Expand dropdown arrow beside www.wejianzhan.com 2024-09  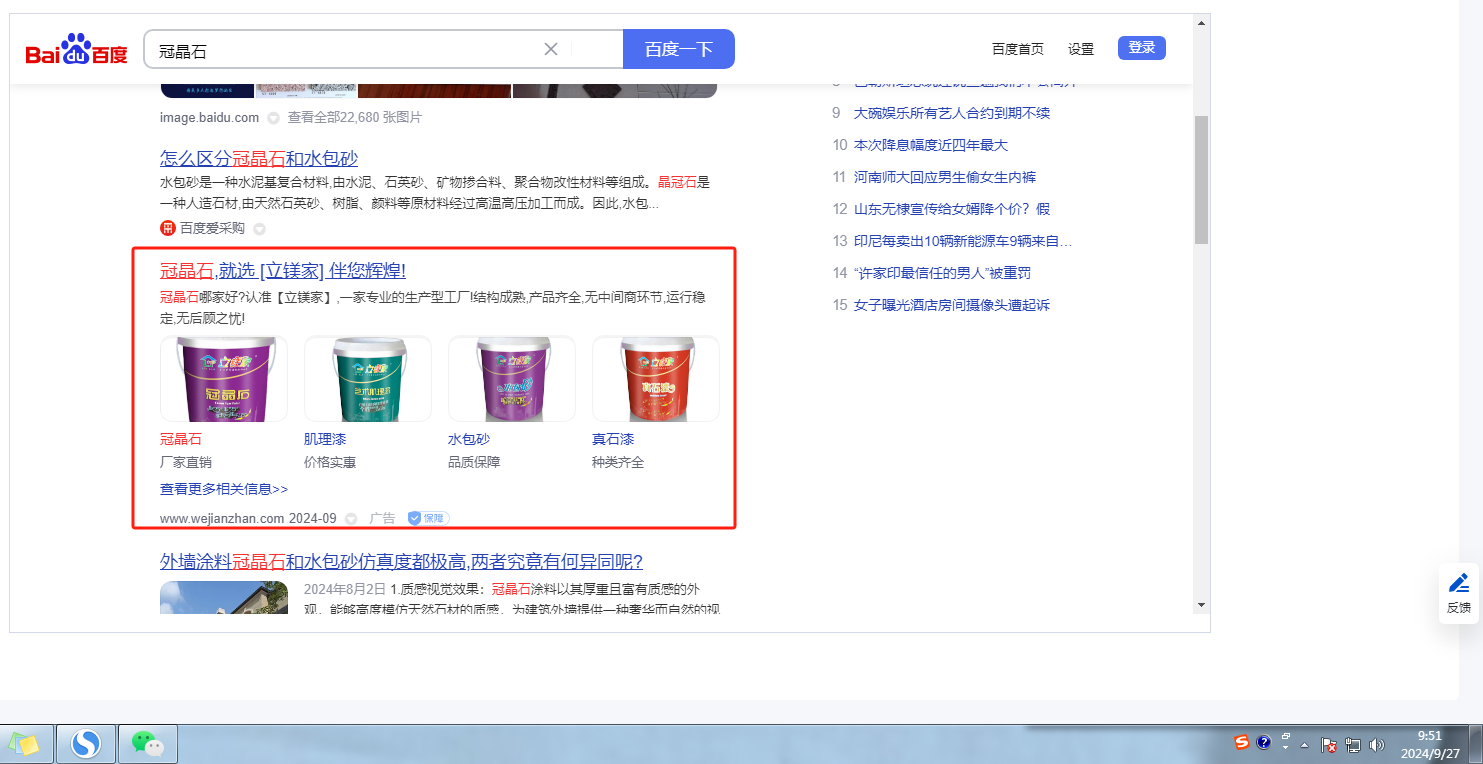(x=351, y=519)
